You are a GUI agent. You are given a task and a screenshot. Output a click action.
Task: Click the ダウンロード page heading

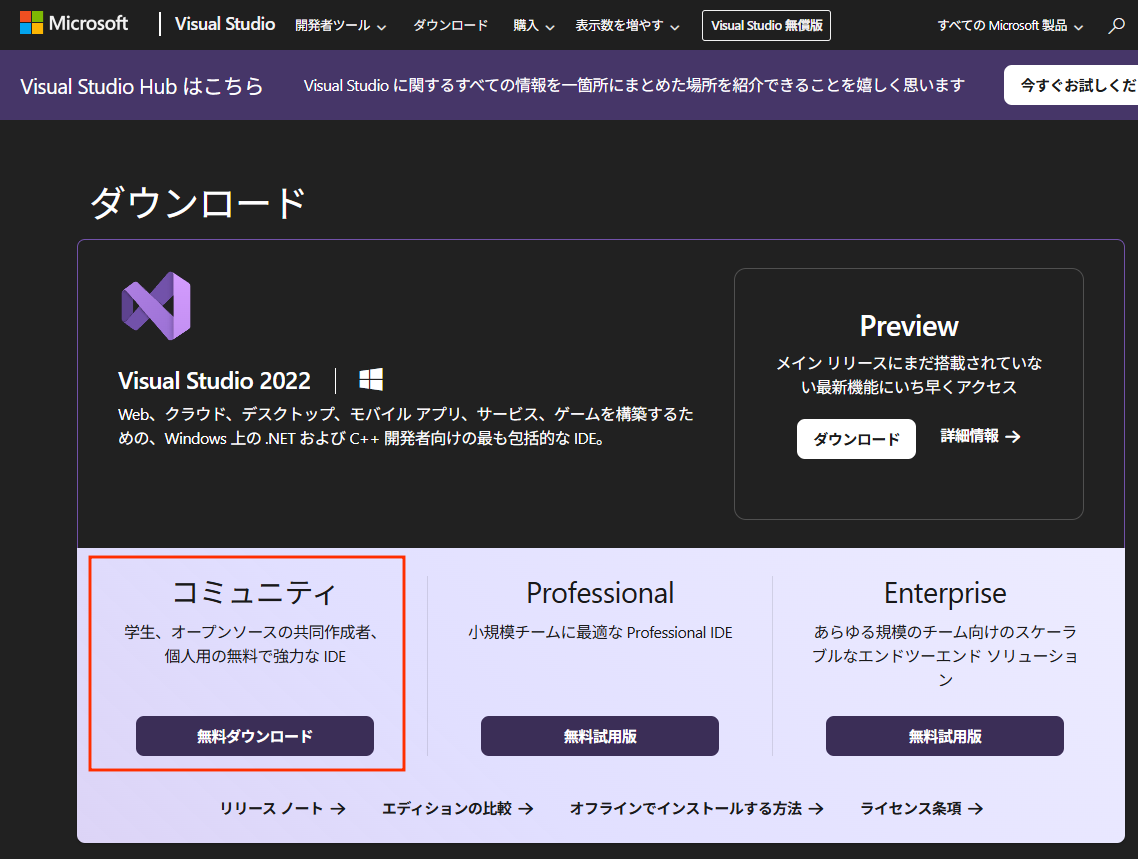tap(197, 202)
